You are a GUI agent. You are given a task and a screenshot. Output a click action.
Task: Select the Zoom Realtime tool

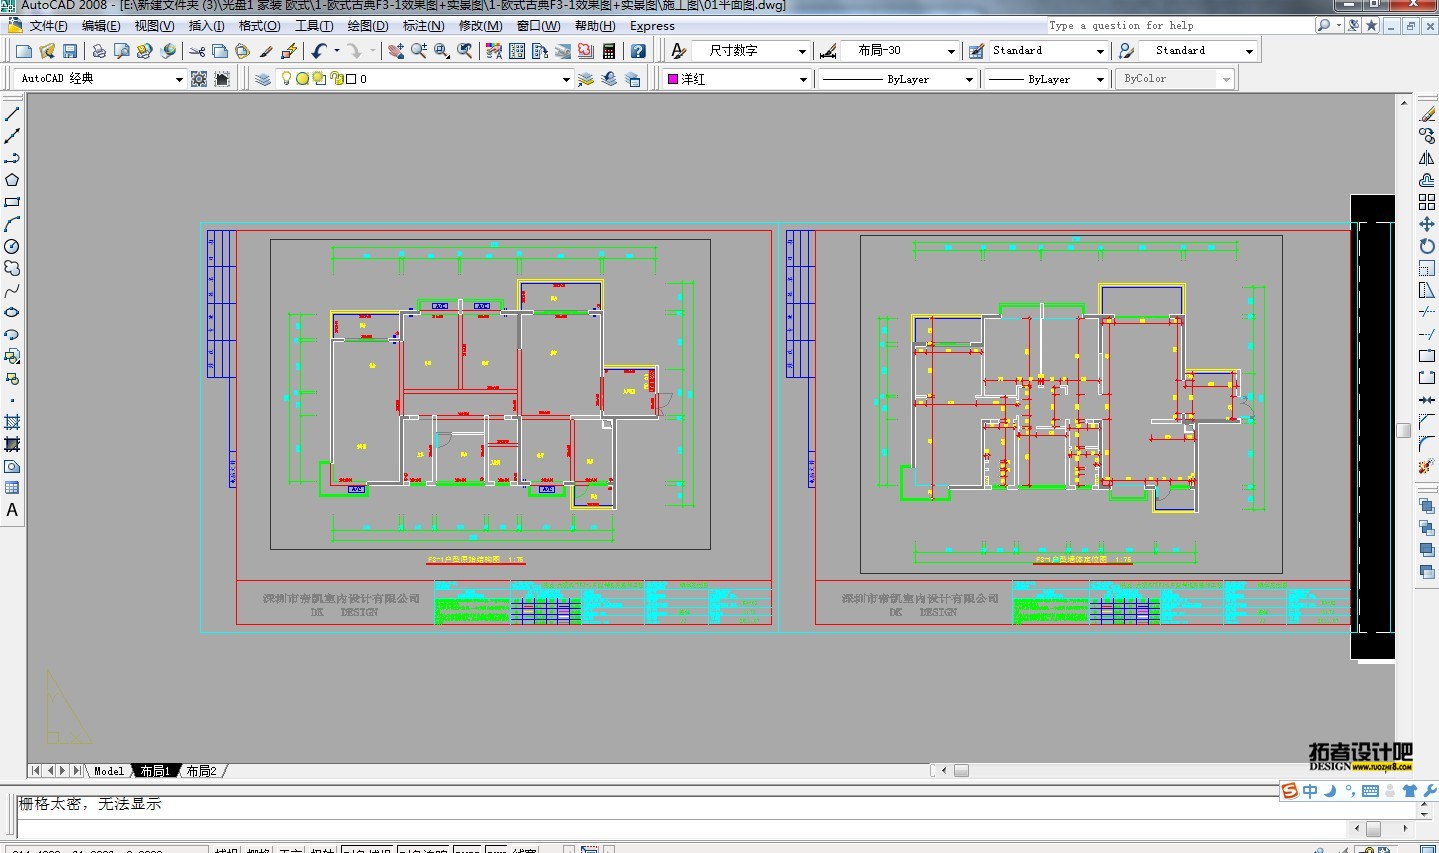(419, 51)
